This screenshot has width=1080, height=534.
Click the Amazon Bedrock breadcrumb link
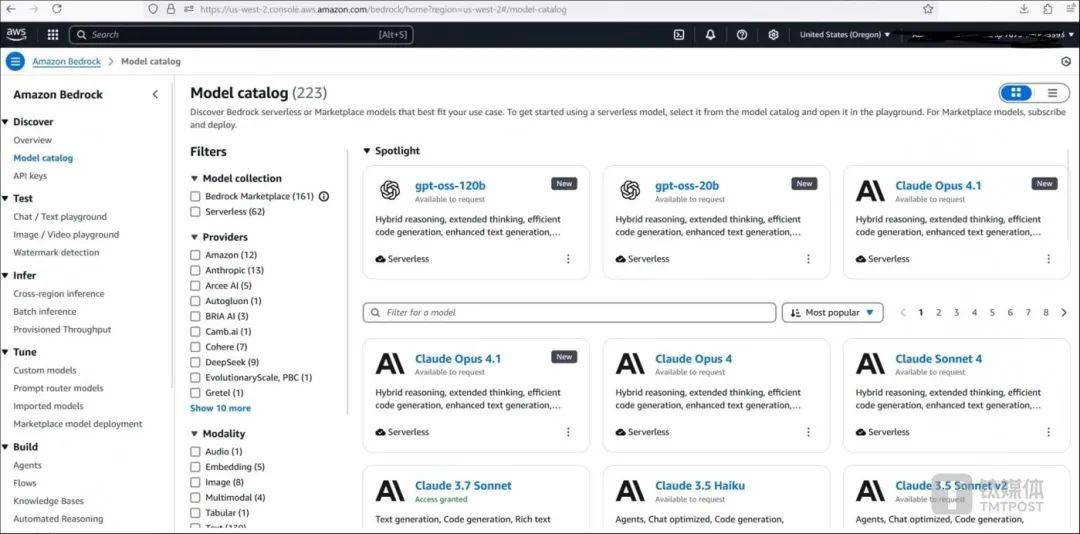coord(66,61)
